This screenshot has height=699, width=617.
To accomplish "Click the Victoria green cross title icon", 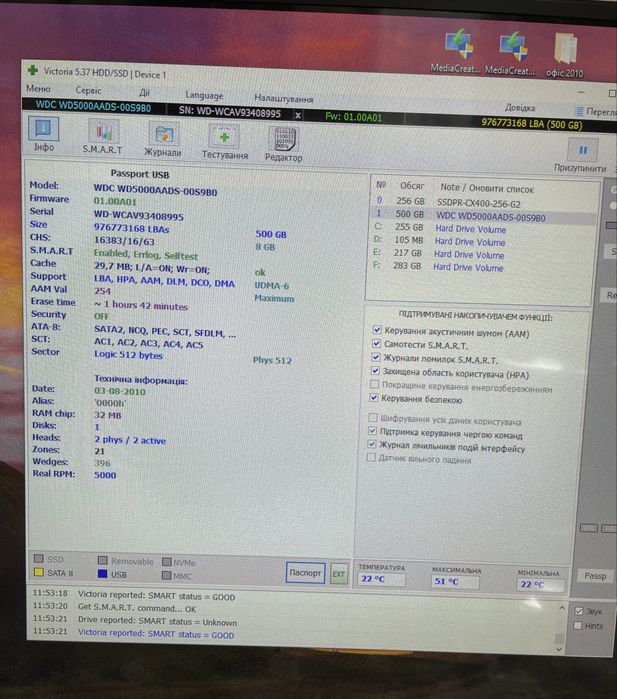I will click(33, 70).
